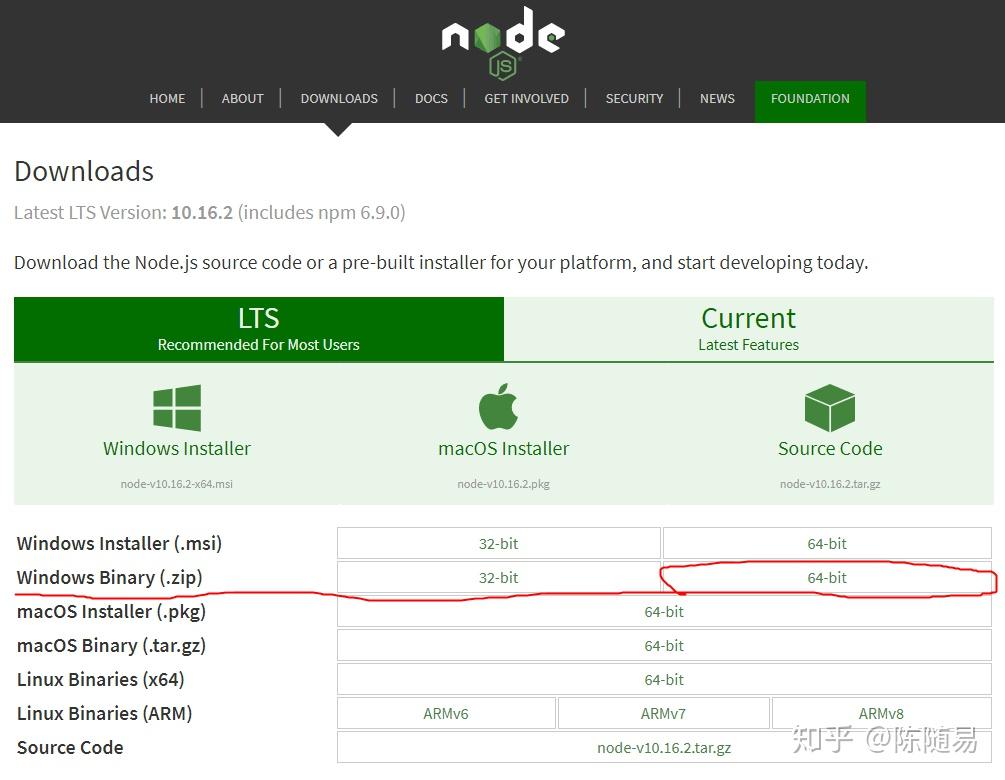1005x780 pixels.
Task: Download the 64-bit Linux x64 binary
Action: 664,679
